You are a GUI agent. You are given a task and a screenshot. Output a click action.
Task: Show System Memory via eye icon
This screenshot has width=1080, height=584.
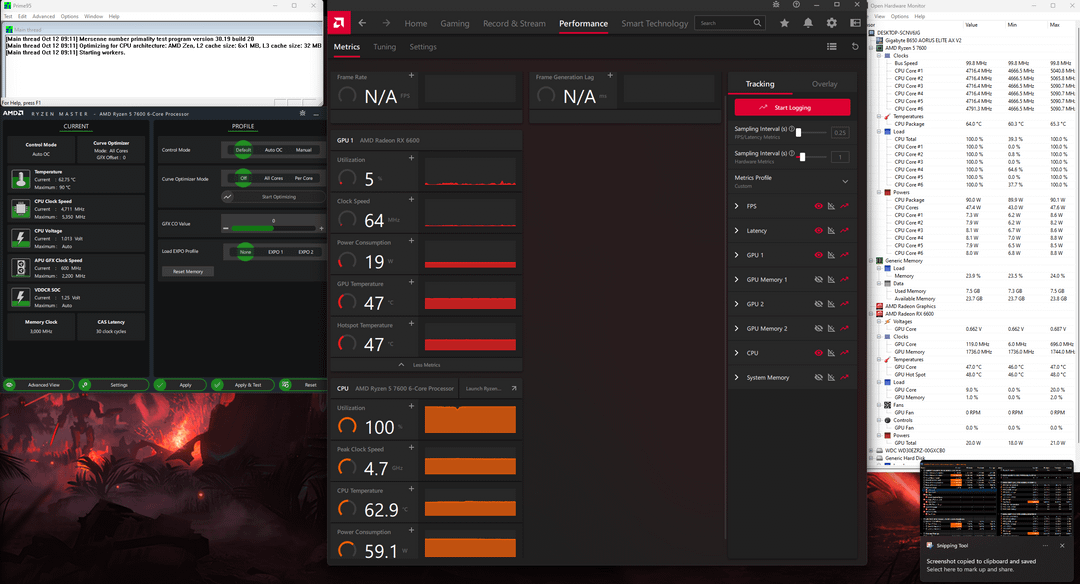pyautogui.click(x=818, y=377)
